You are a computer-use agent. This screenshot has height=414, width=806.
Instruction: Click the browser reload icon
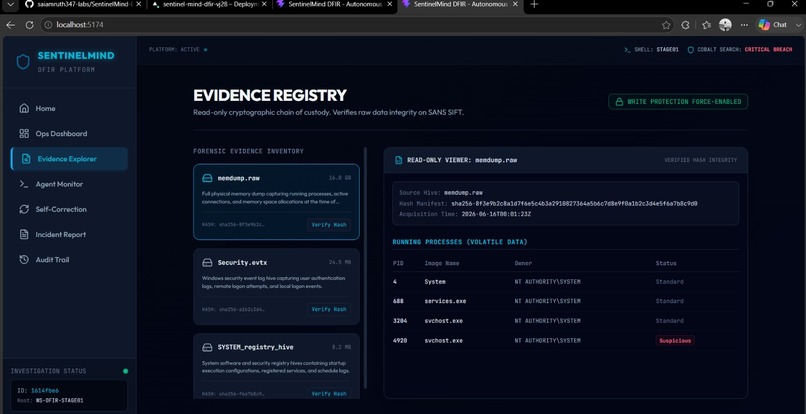(29, 25)
